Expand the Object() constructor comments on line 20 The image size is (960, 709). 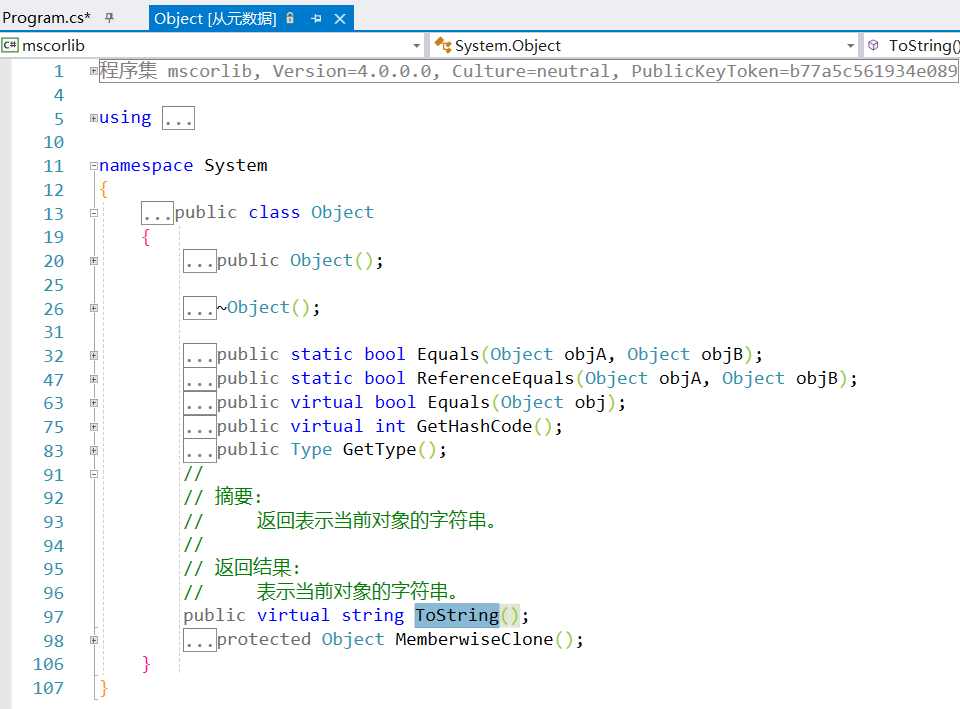pos(94,261)
